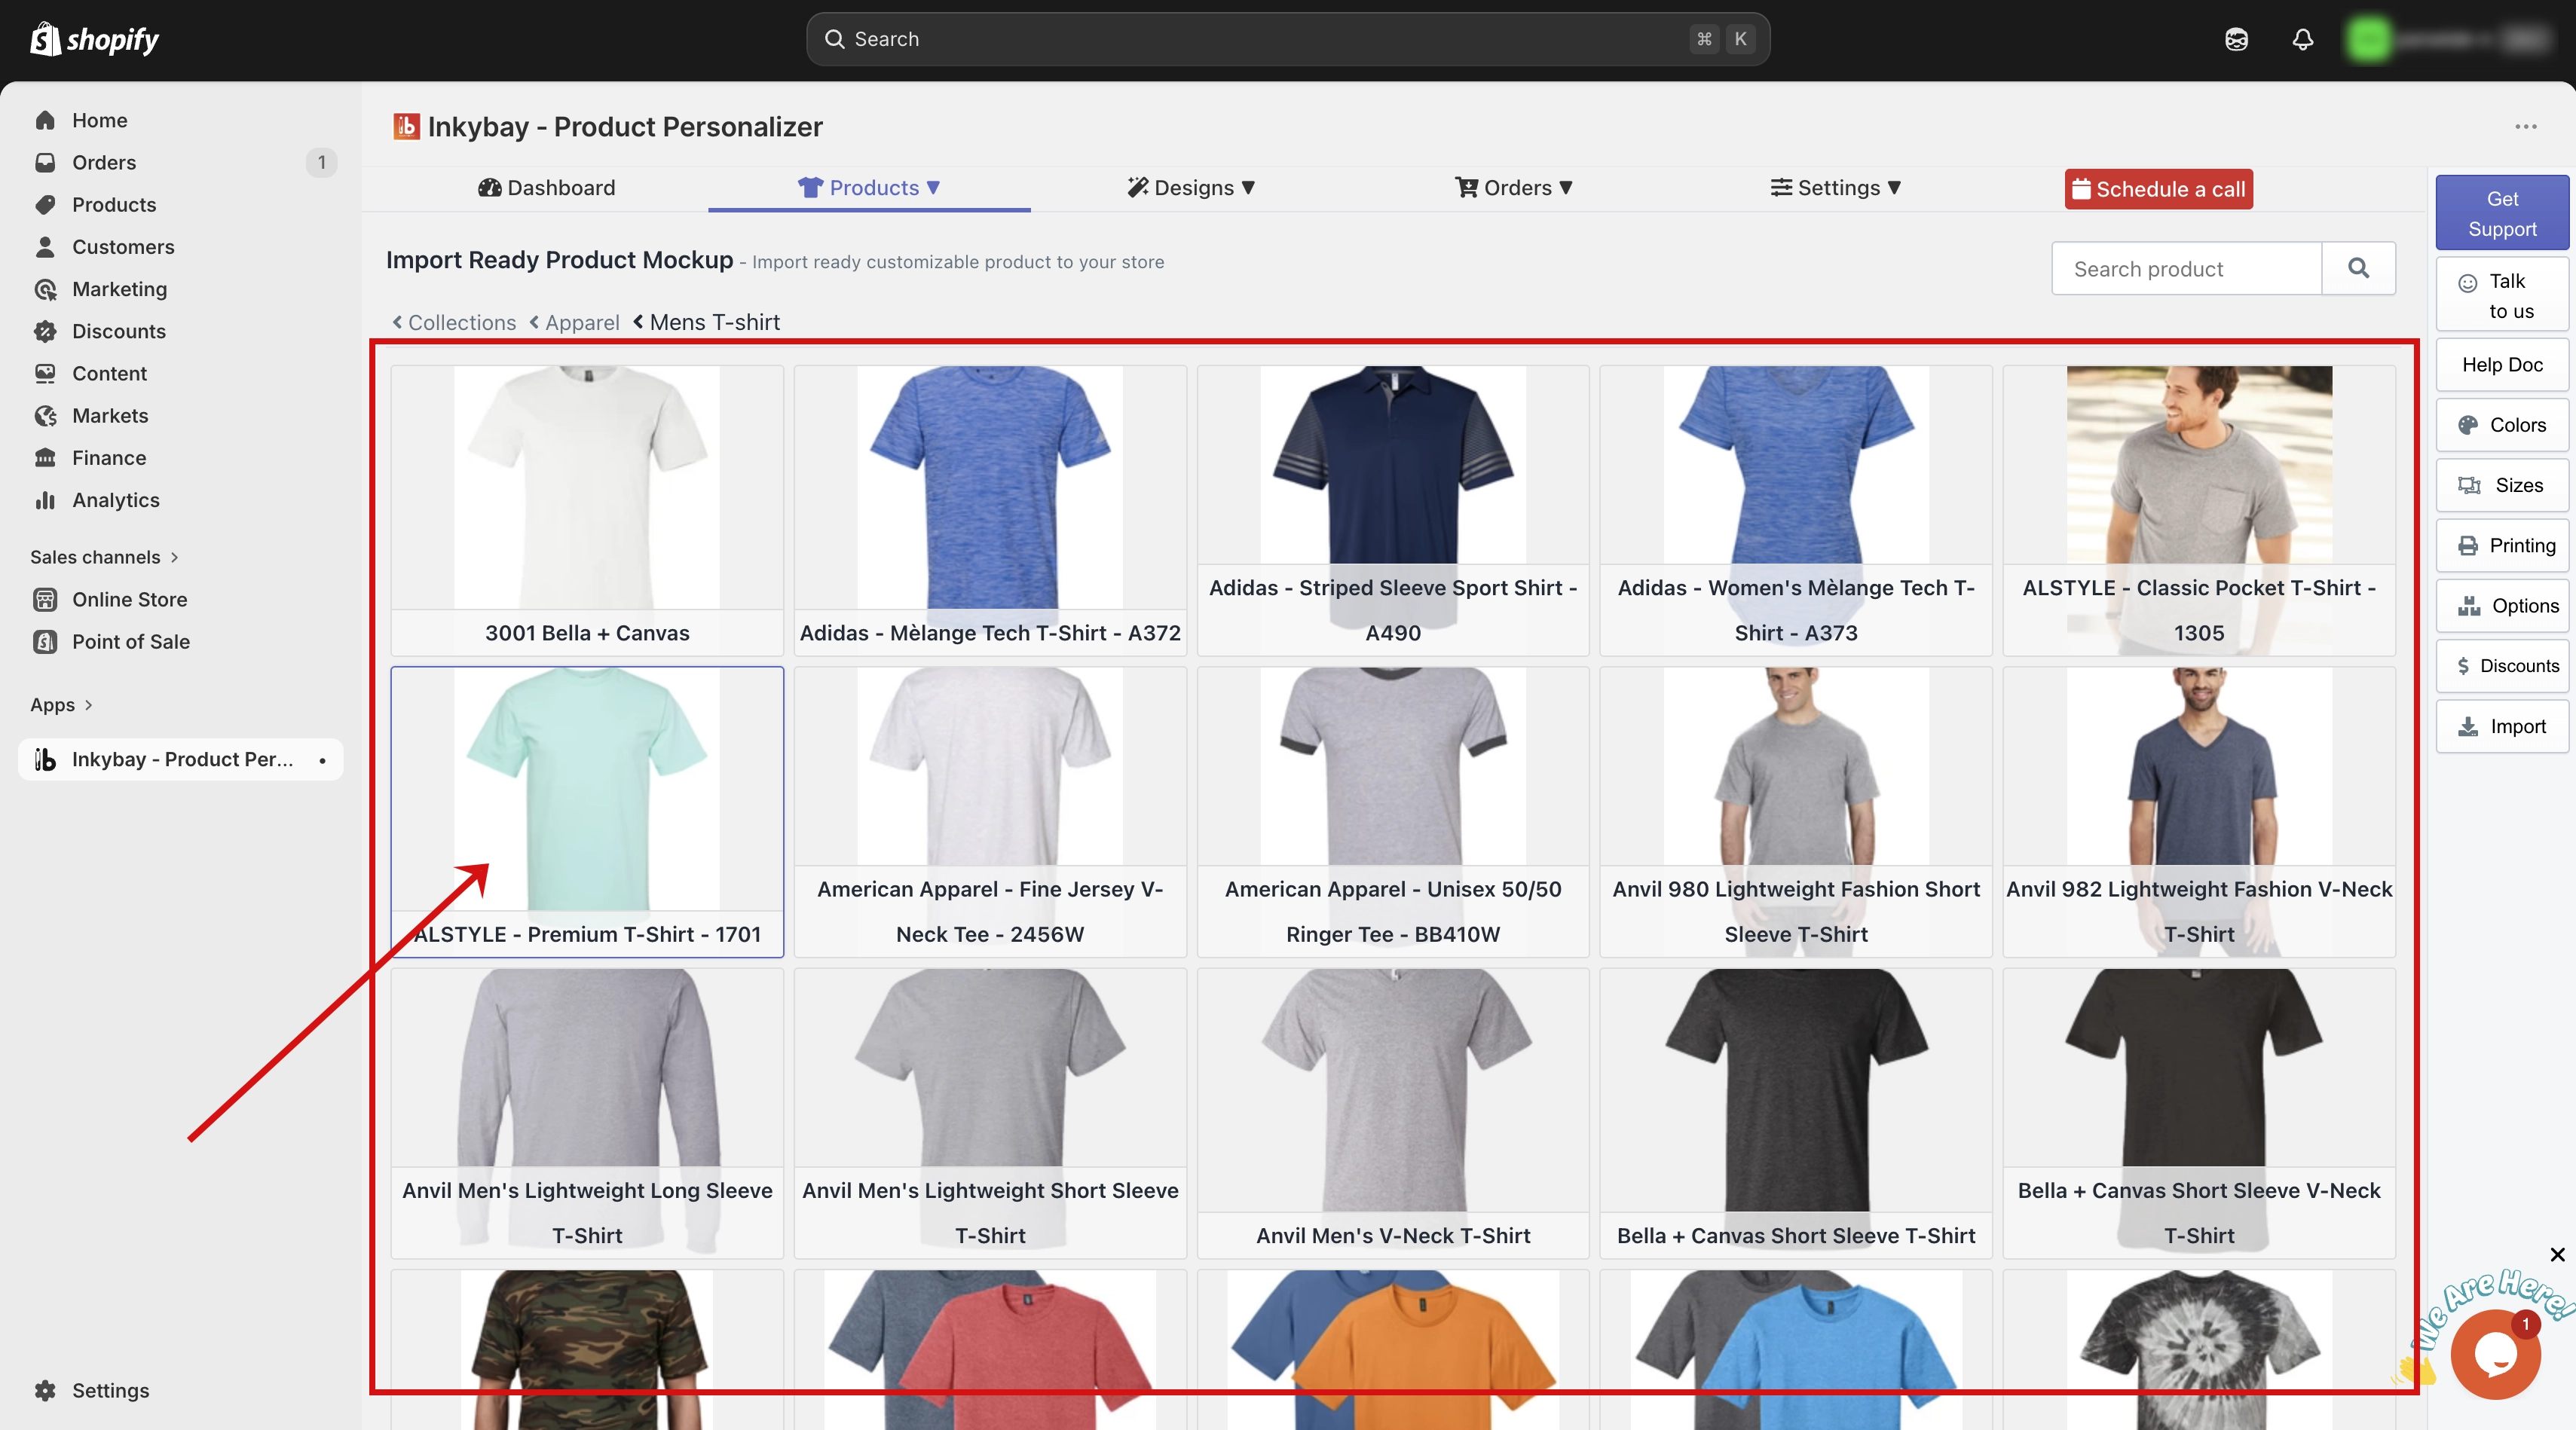The width and height of the screenshot is (2576, 1430).
Task: Open Analytics in the Shopify sidebar
Action: [x=115, y=500]
